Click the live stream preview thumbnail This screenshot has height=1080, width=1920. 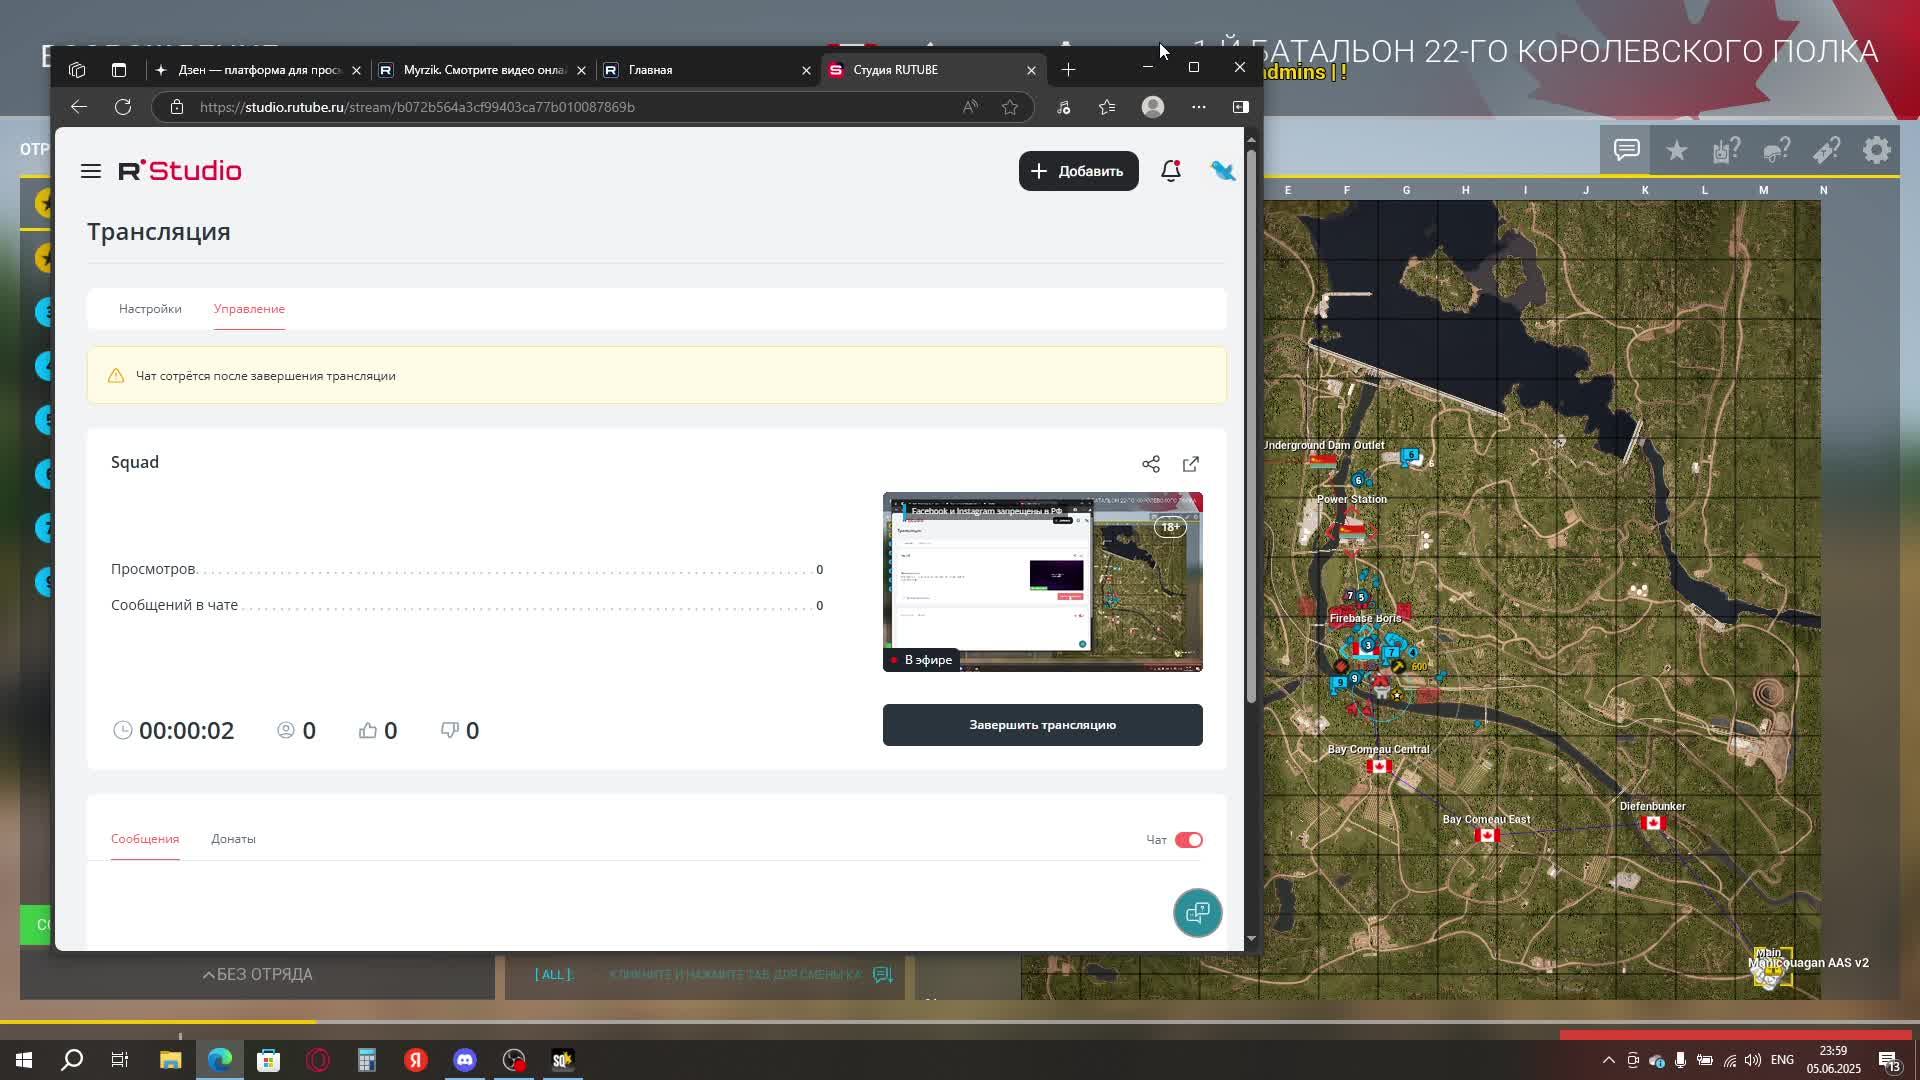(x=1042, y=581)
